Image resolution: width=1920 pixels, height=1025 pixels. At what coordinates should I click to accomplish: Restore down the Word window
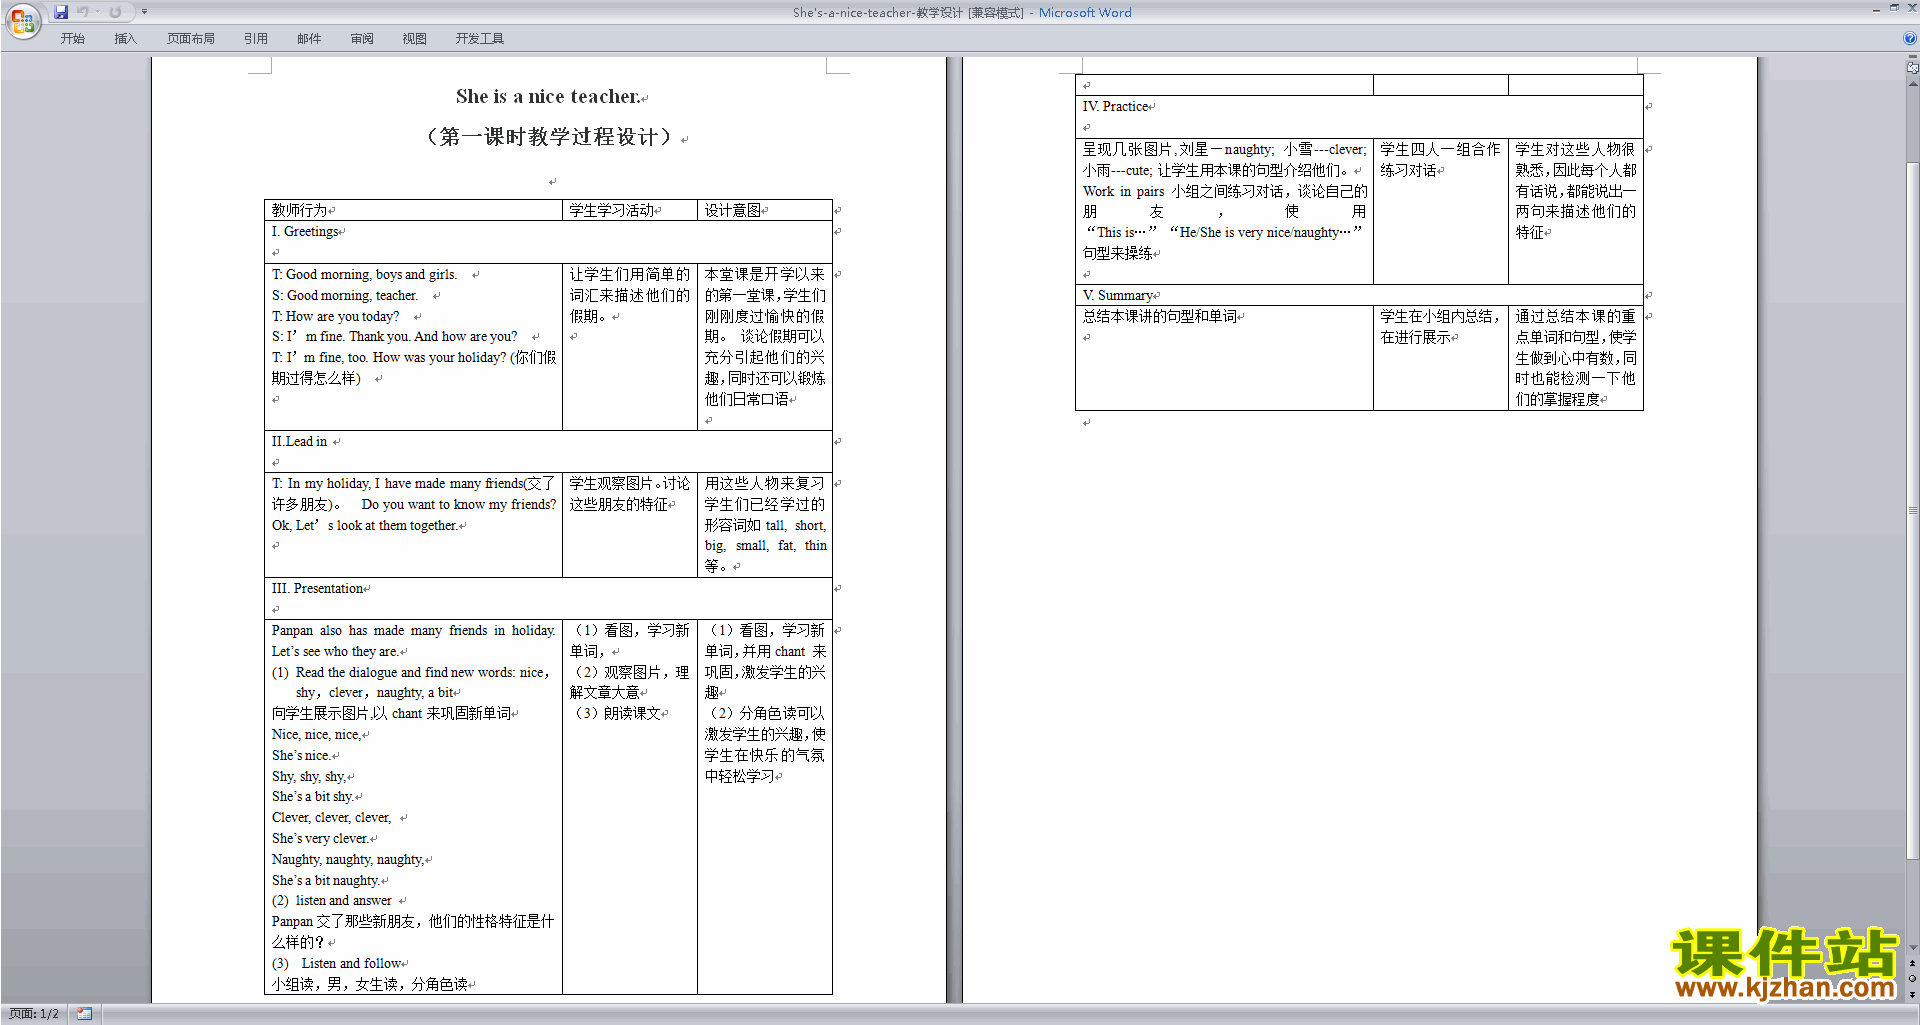point(1894,9)
